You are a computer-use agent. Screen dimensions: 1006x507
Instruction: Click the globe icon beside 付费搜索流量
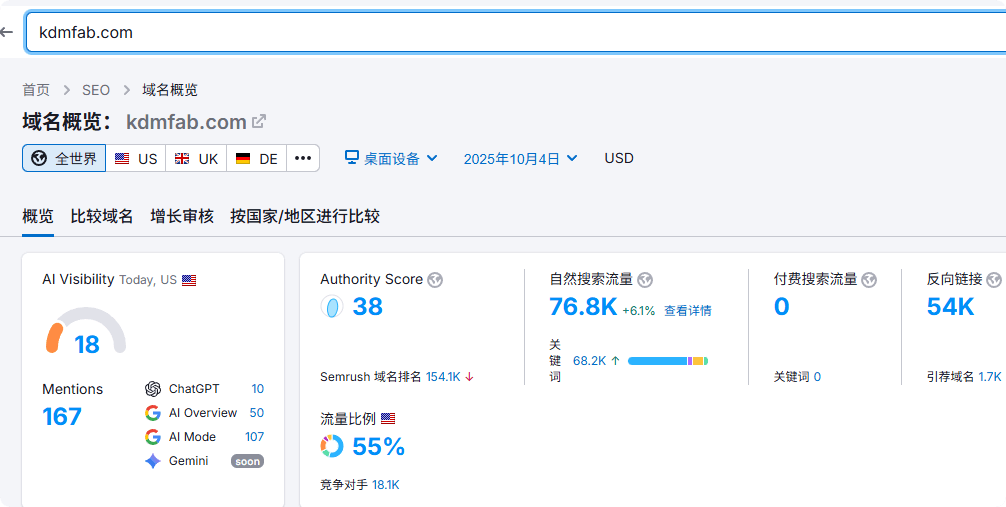[x=869, y=280]
